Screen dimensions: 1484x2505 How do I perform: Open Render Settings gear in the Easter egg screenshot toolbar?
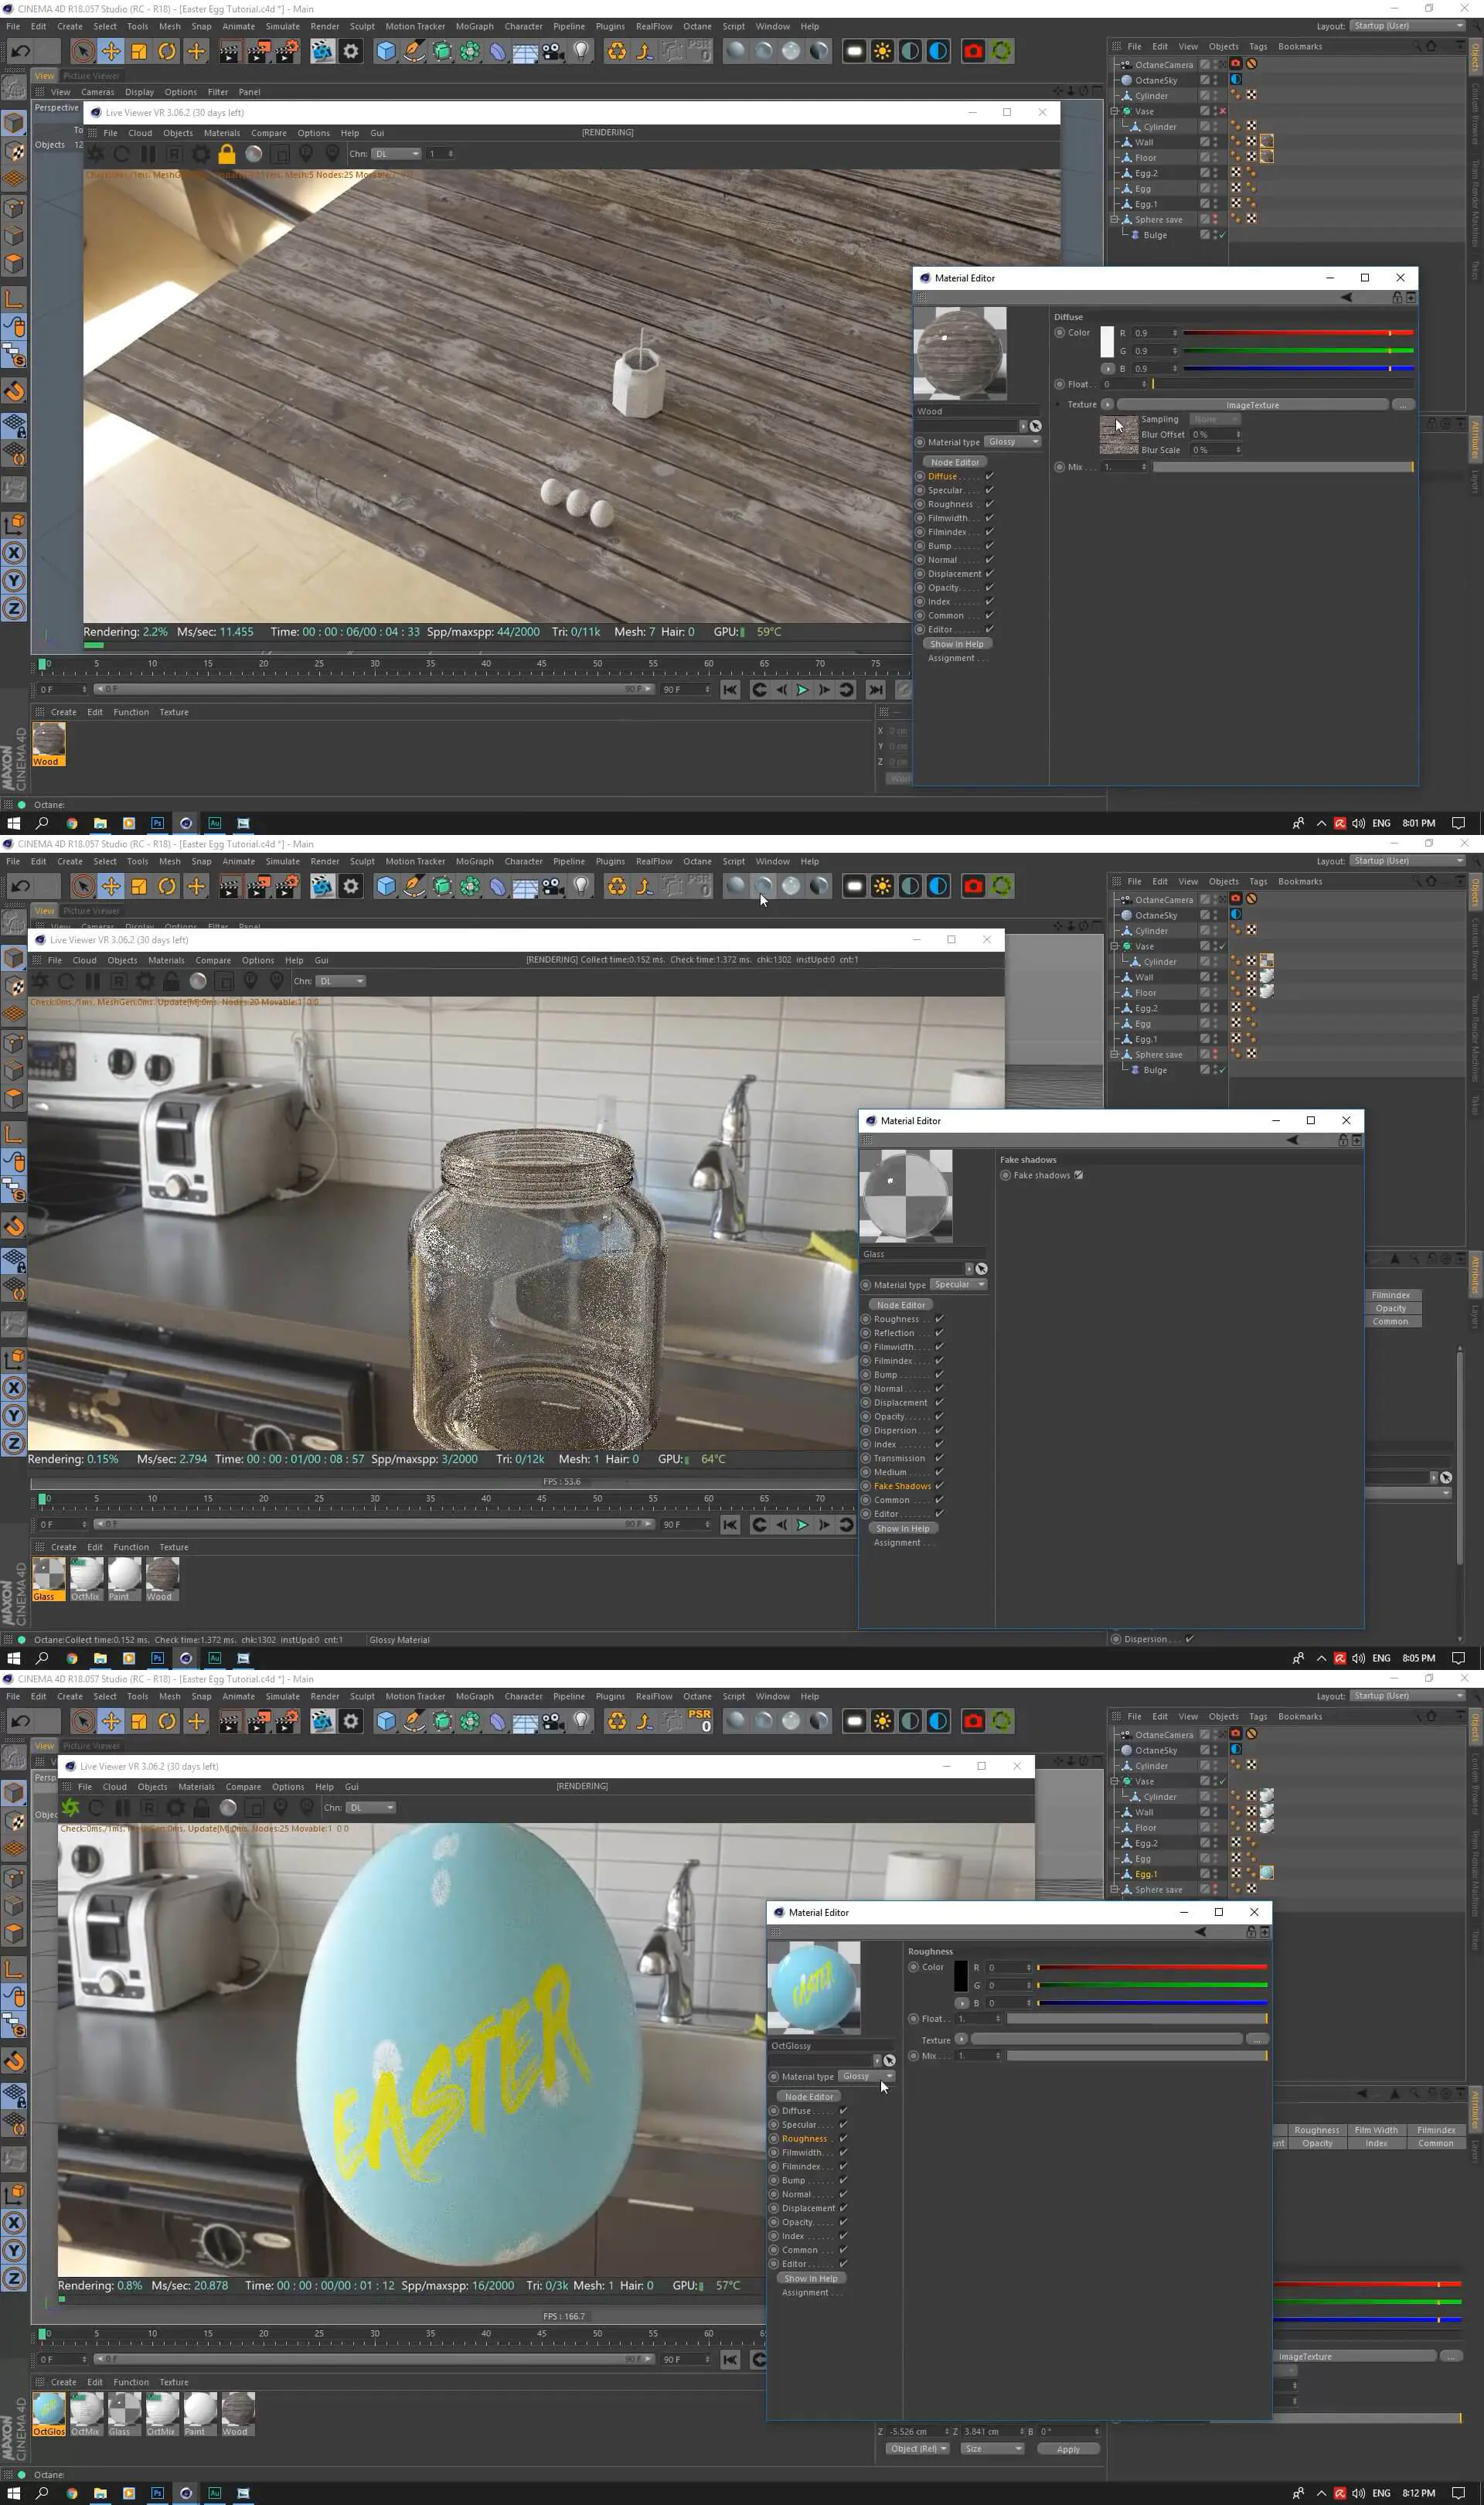pyautogui.click(x=351, y=1721)
